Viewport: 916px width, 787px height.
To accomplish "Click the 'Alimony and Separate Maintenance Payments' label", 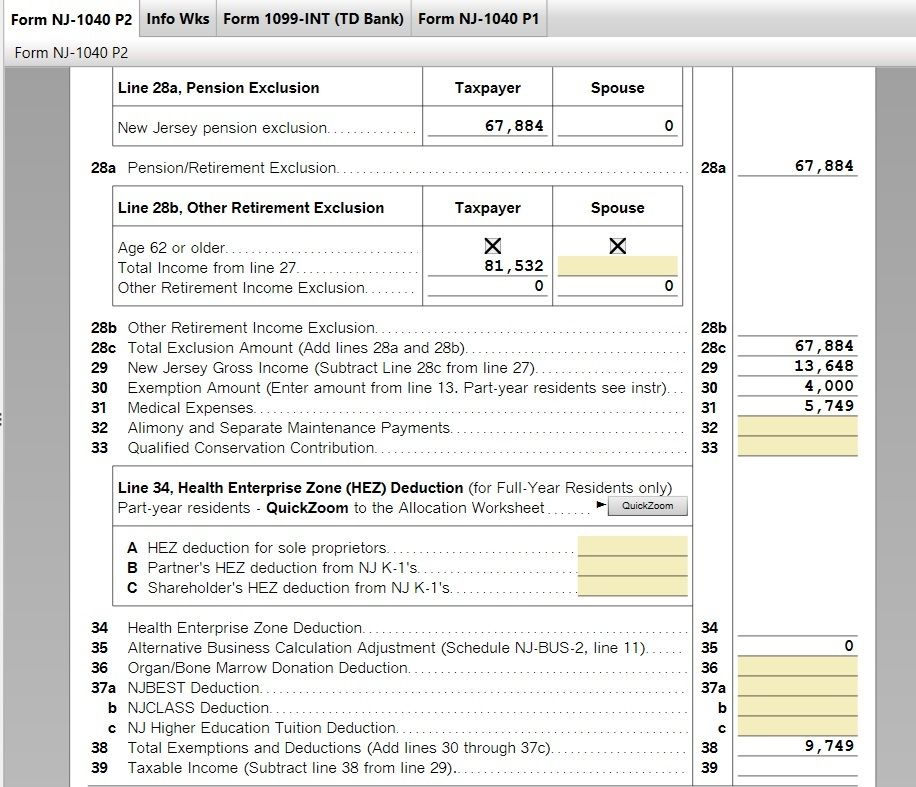I will [x=289, y=428].
